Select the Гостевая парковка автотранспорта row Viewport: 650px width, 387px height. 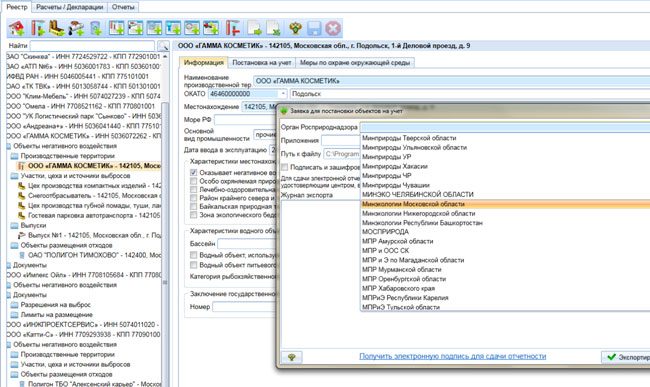94,215
